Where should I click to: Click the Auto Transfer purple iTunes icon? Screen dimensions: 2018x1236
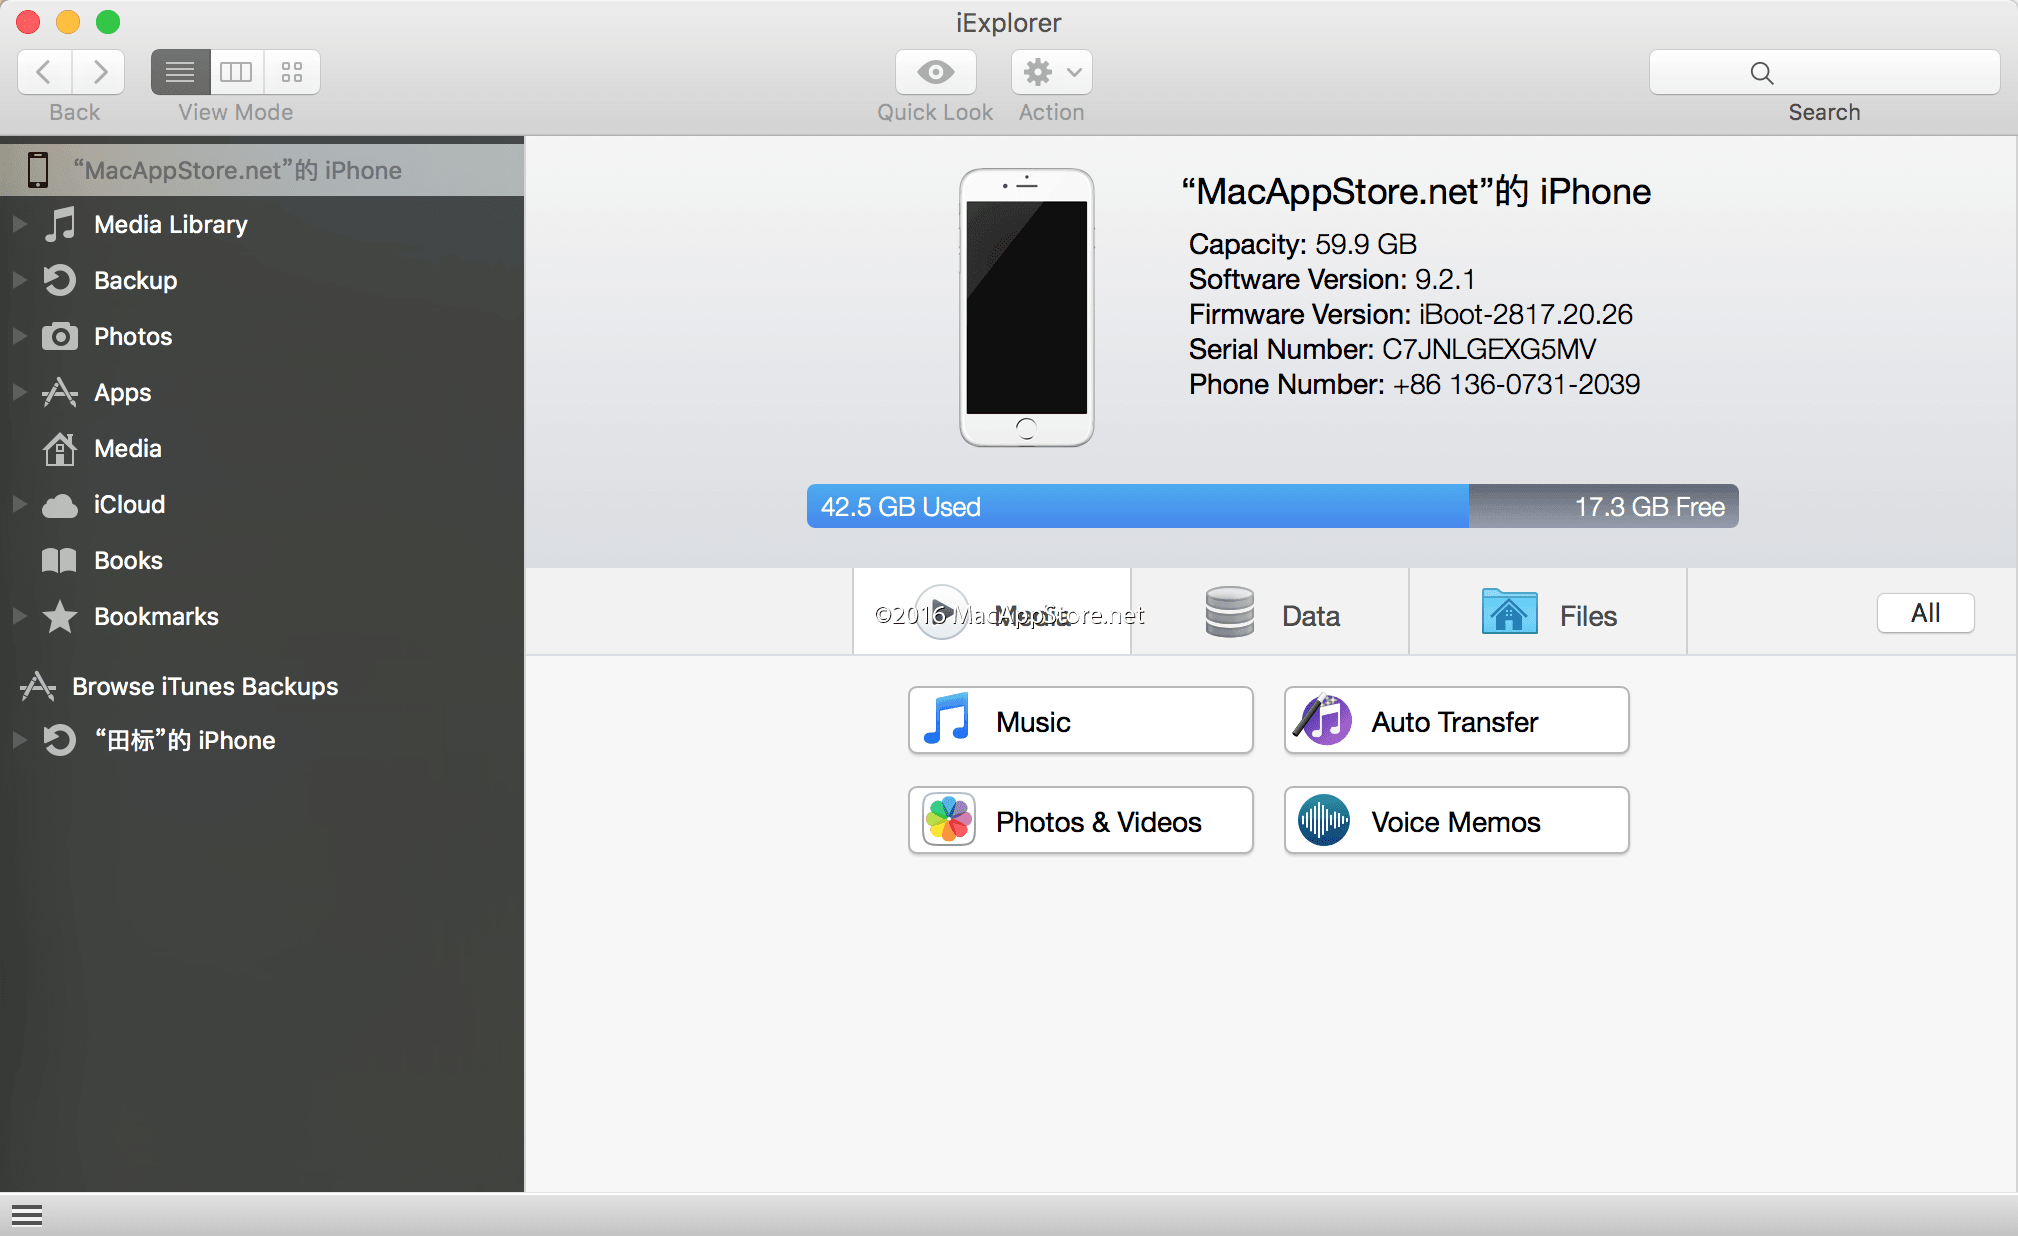coord(1322,719)
